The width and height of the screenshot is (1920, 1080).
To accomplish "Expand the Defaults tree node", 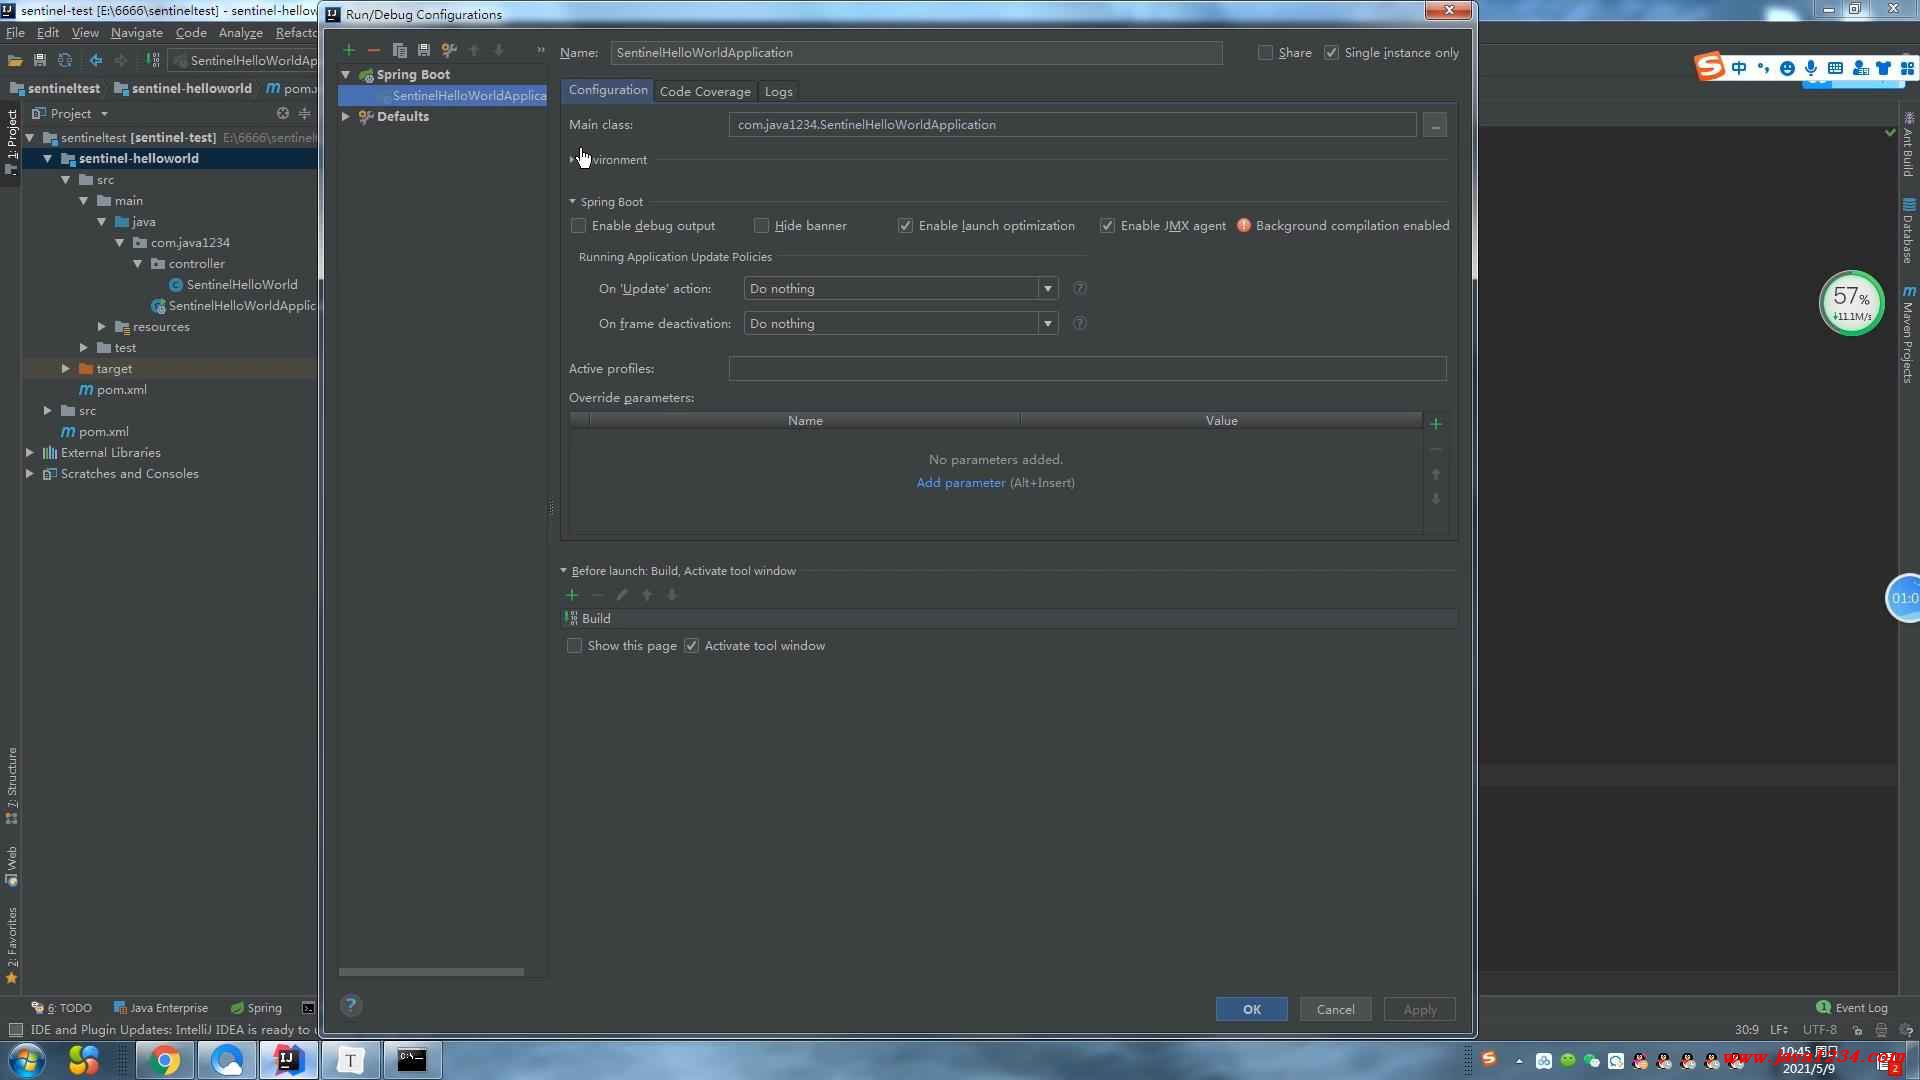I will [x=346, y=117].
